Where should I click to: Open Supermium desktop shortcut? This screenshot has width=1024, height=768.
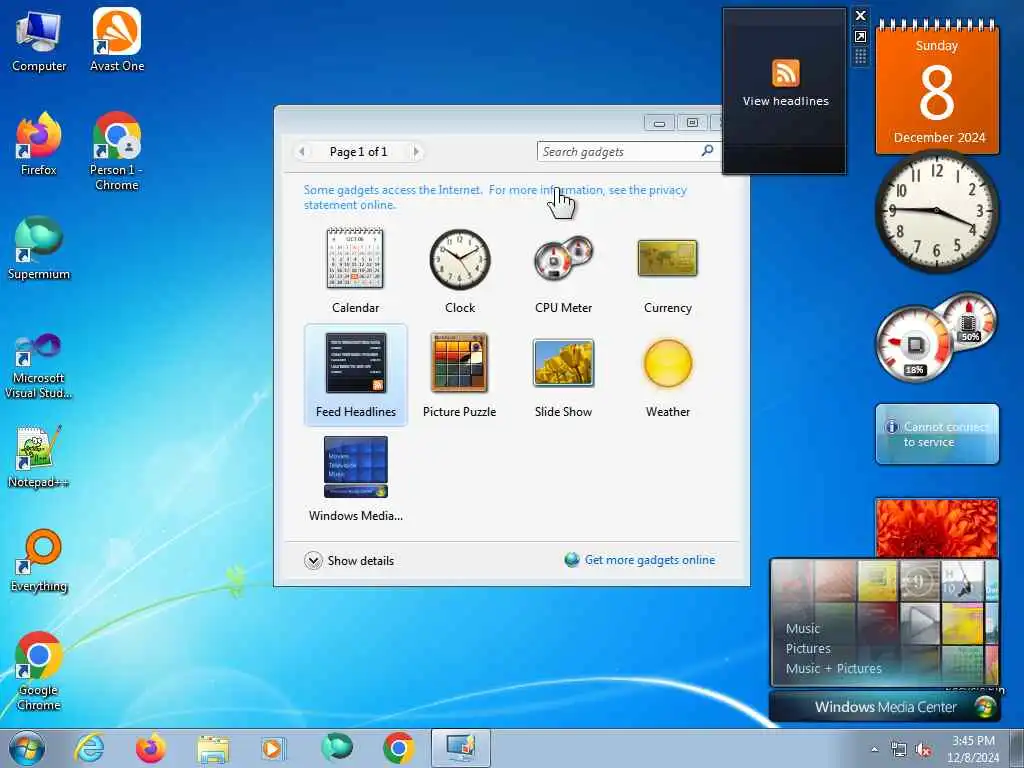pos(39,249)
